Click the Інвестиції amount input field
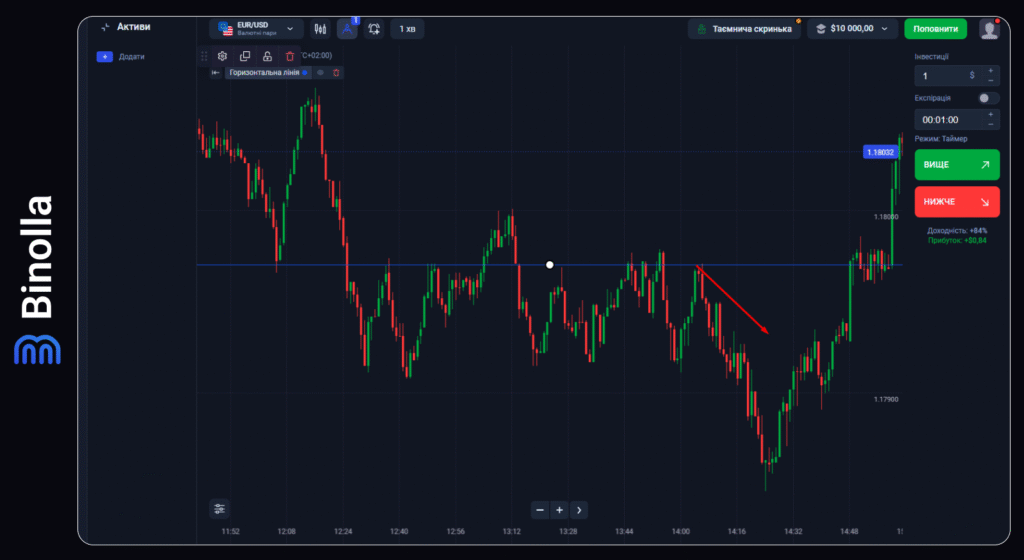 point(945,75)
